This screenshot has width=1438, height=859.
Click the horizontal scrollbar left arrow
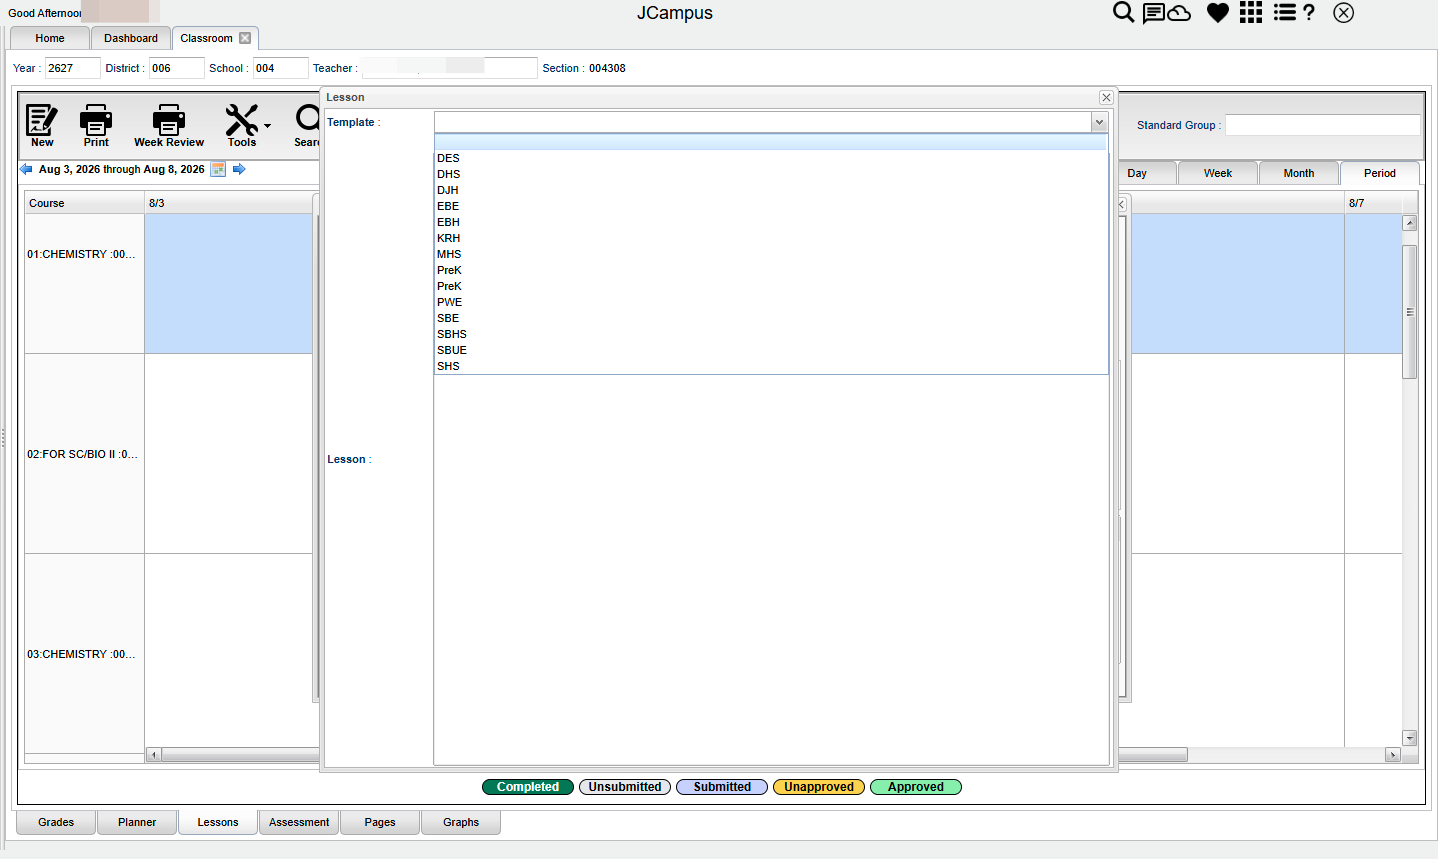click(153, 755)
